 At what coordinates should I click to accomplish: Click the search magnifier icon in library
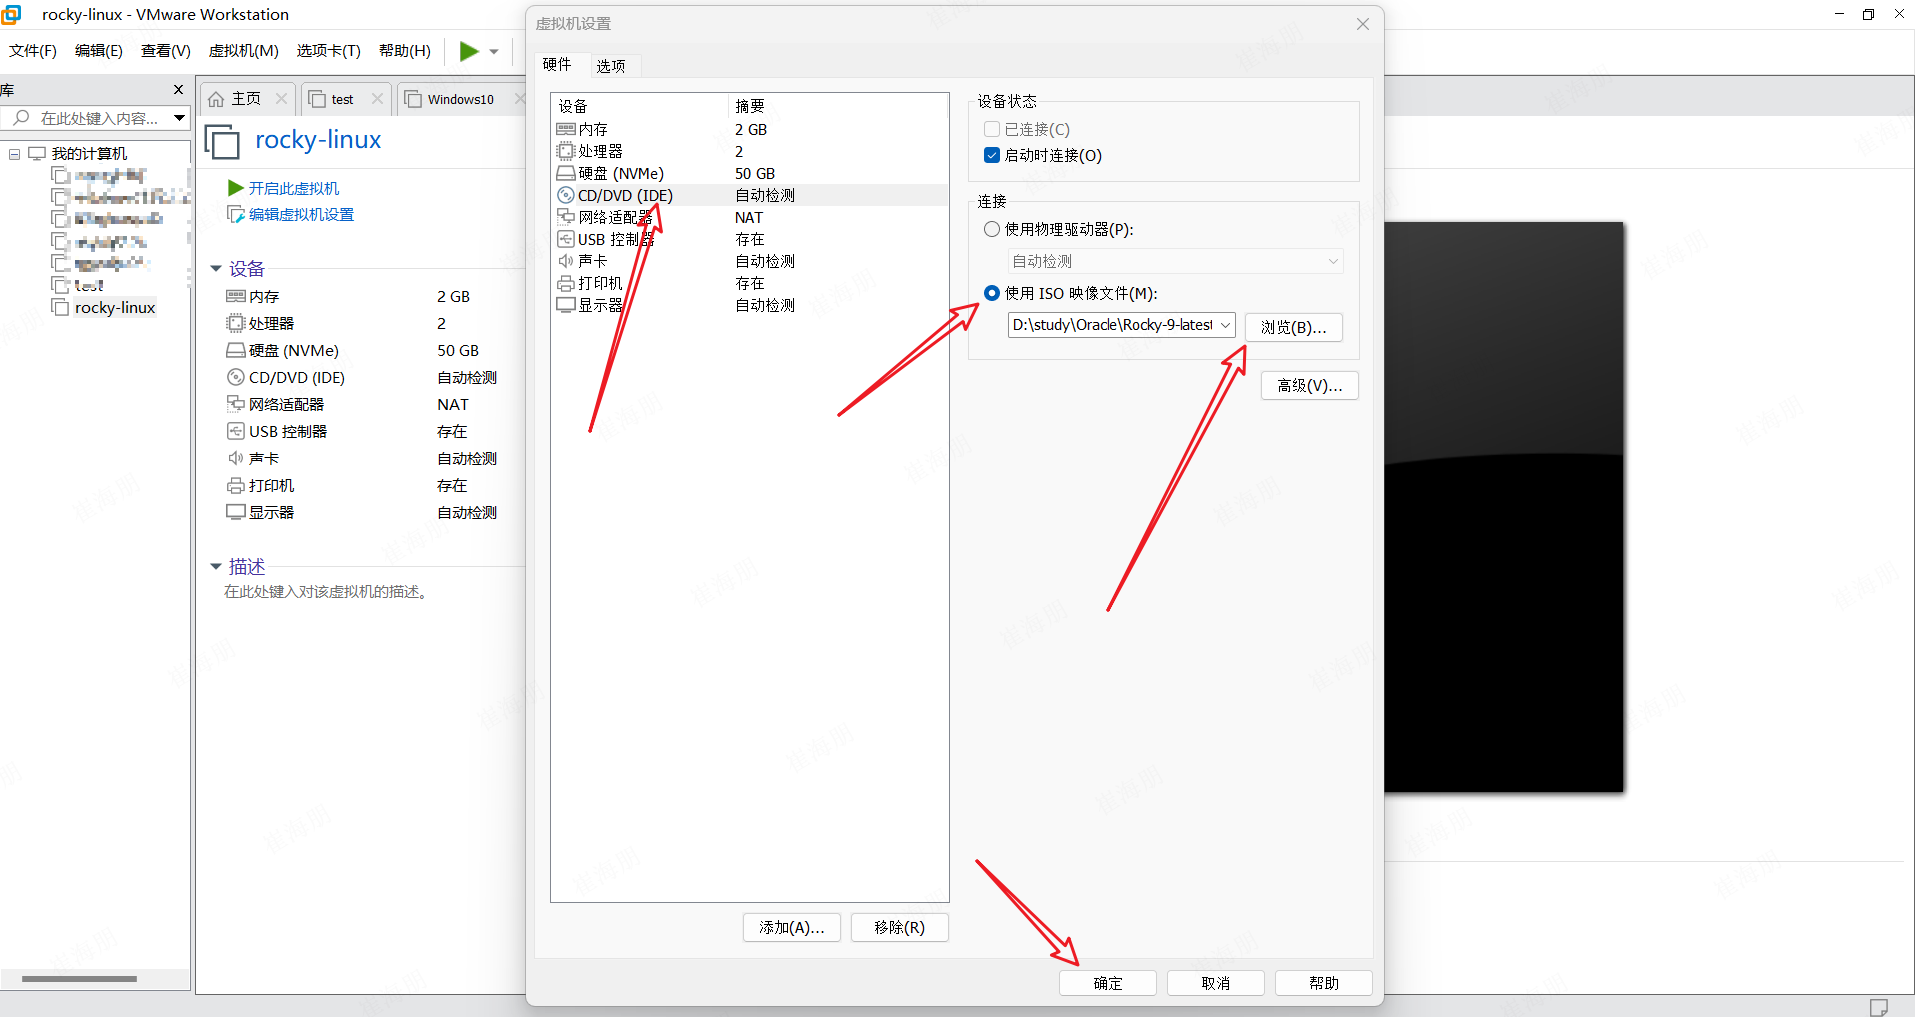(21, 118)
